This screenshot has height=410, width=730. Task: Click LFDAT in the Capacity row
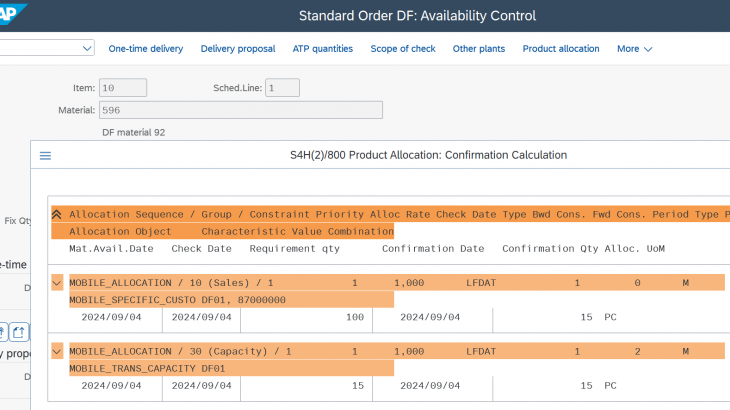click(x=481, y=351)
